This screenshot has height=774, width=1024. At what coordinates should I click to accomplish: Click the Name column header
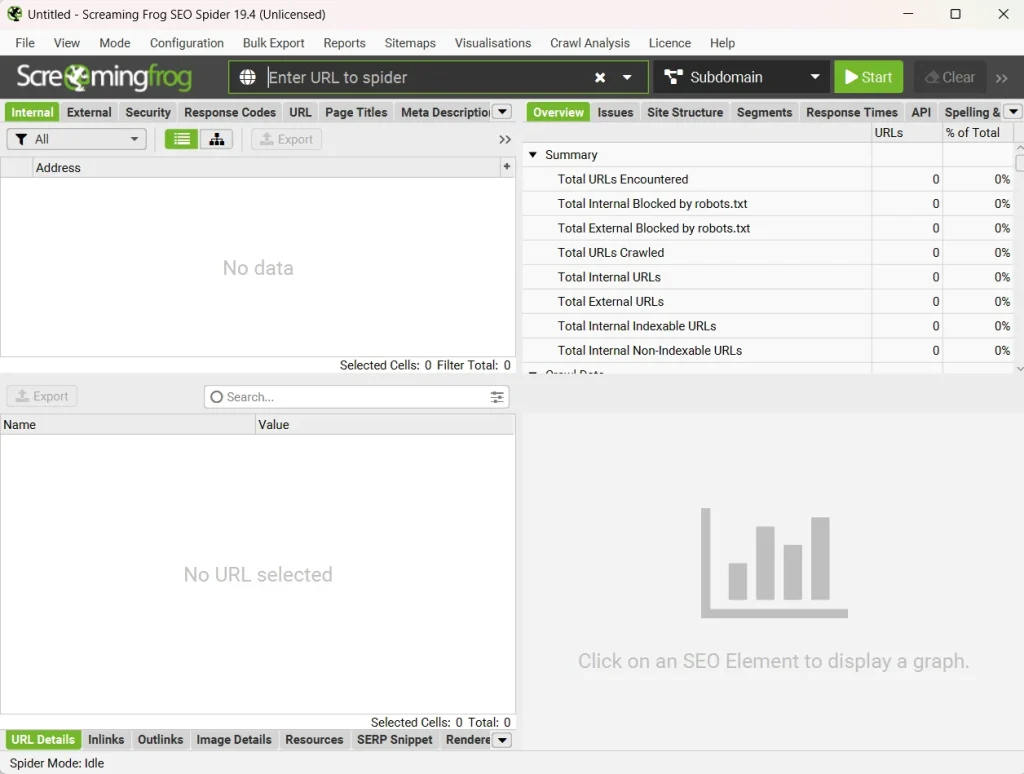[128, 425]
